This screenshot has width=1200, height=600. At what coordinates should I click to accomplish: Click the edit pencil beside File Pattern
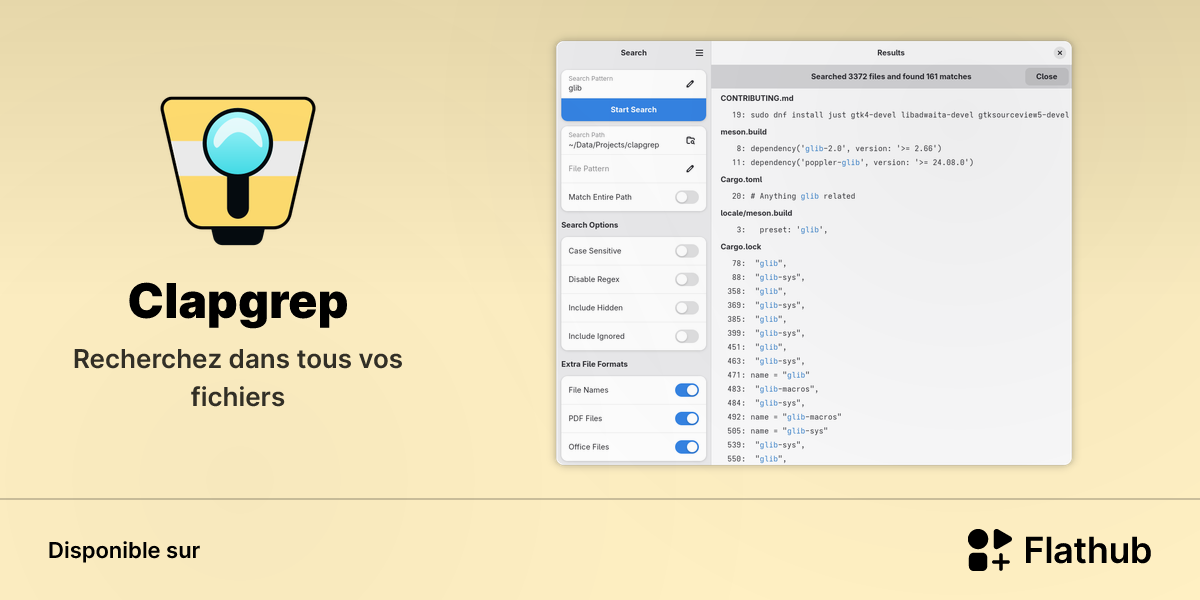point(690,169)
